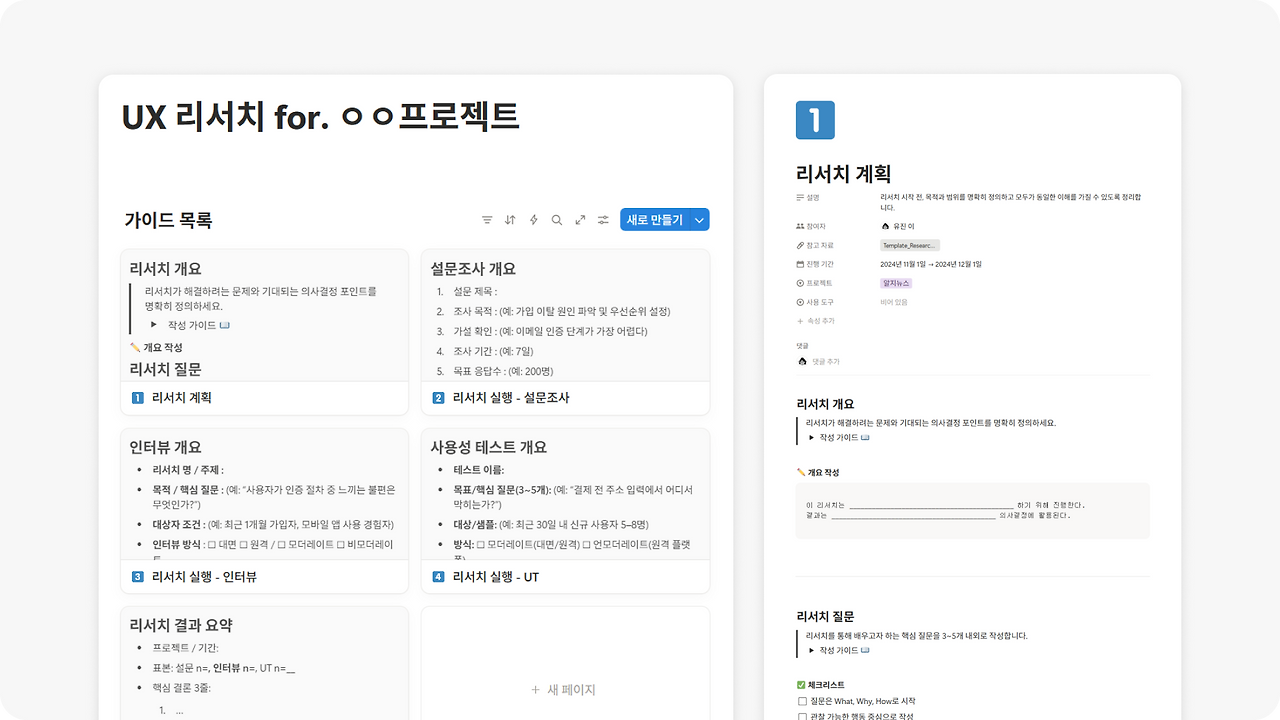Click the date range 2024년 11월 1일 → 12월 1일

[931, 265]
